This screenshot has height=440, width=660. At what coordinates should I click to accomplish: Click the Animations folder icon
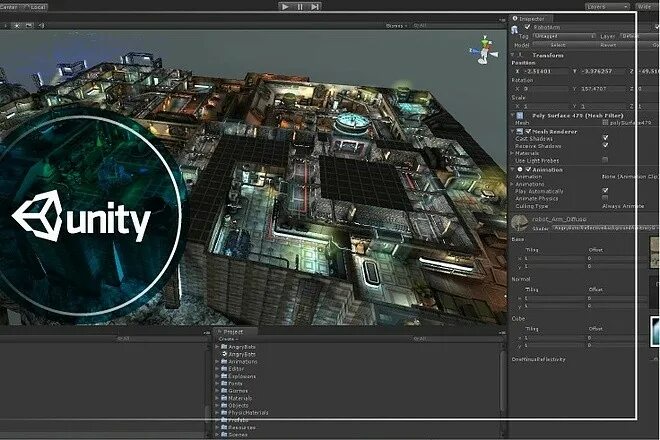[x=224, y=361]
